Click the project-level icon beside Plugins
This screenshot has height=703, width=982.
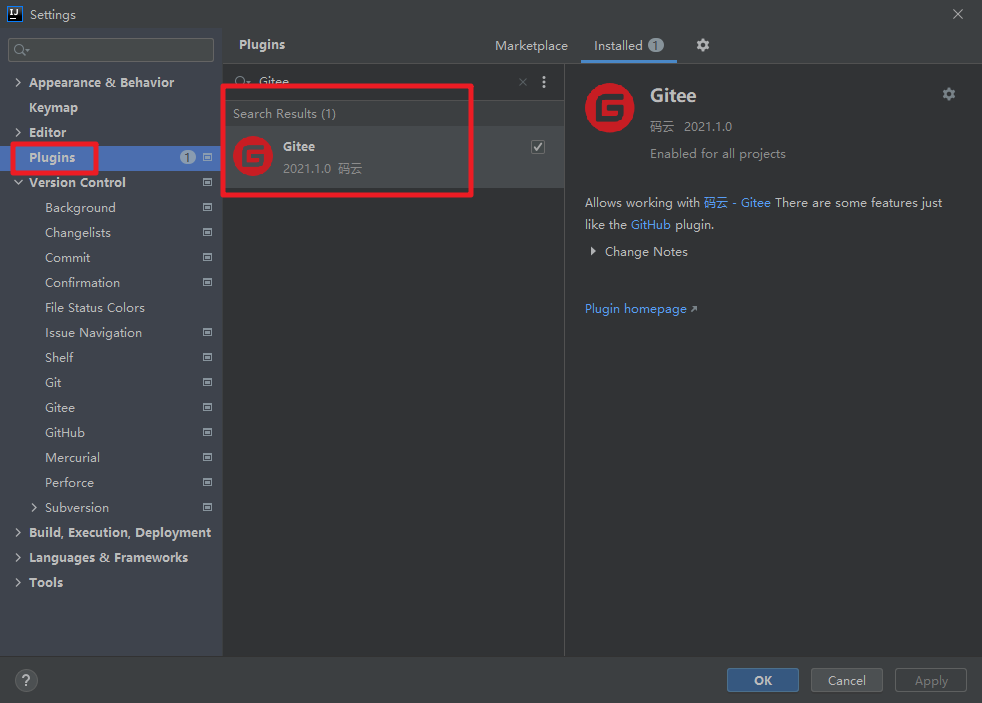point(207,157)
